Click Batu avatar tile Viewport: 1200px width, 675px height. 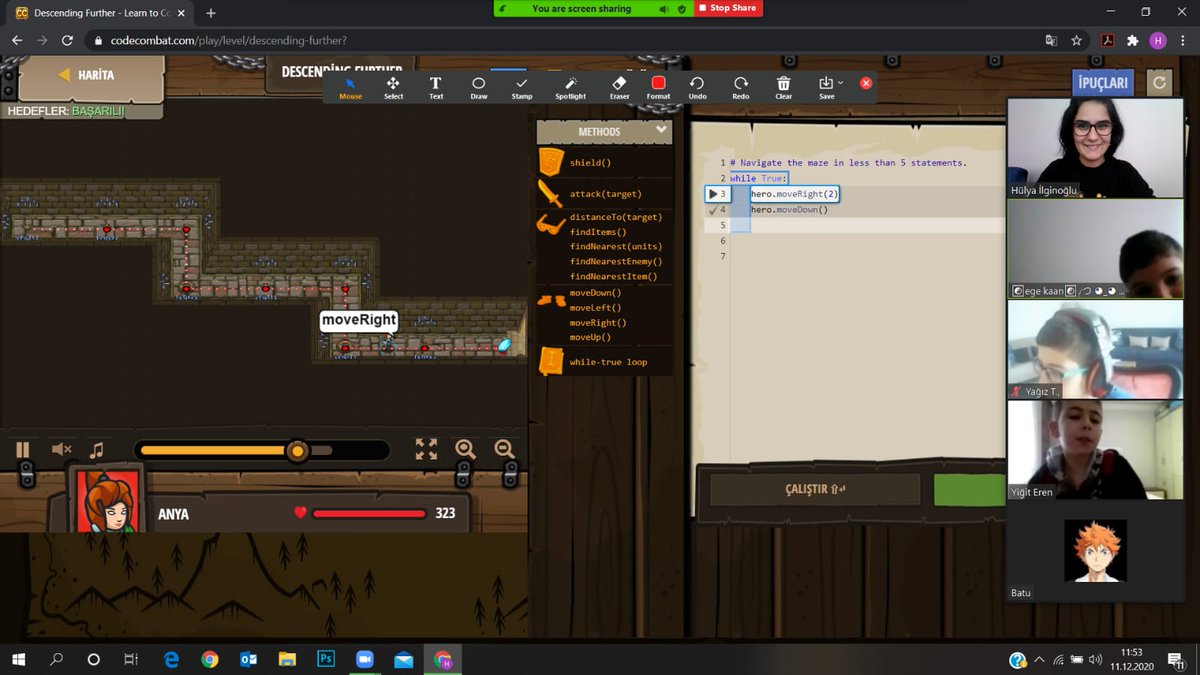[x=1095, y=551]
